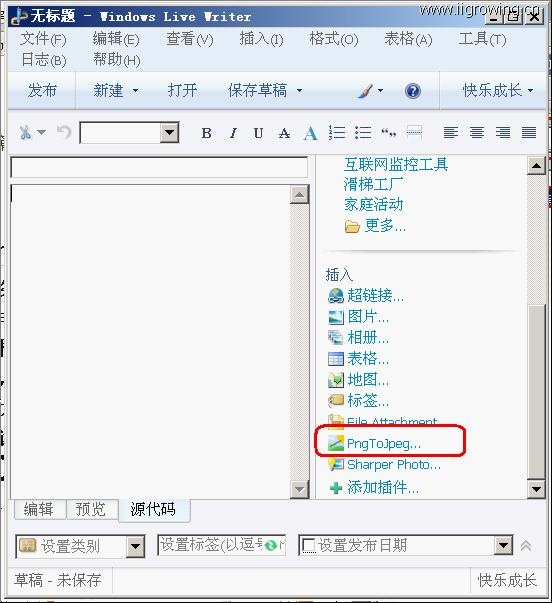552x603 pixels.
Task: Open the 互联网监控工具 link
Action: [x=396, y=165]
